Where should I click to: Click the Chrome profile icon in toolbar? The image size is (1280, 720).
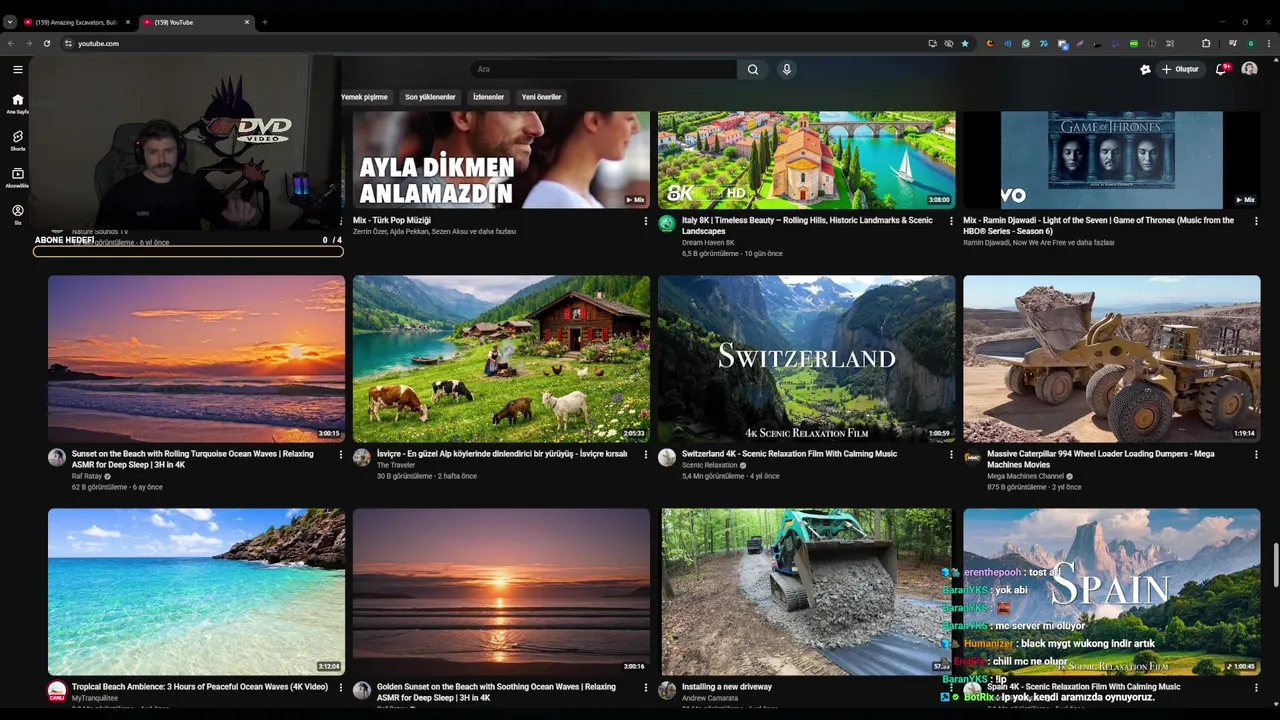(1250, 43)
